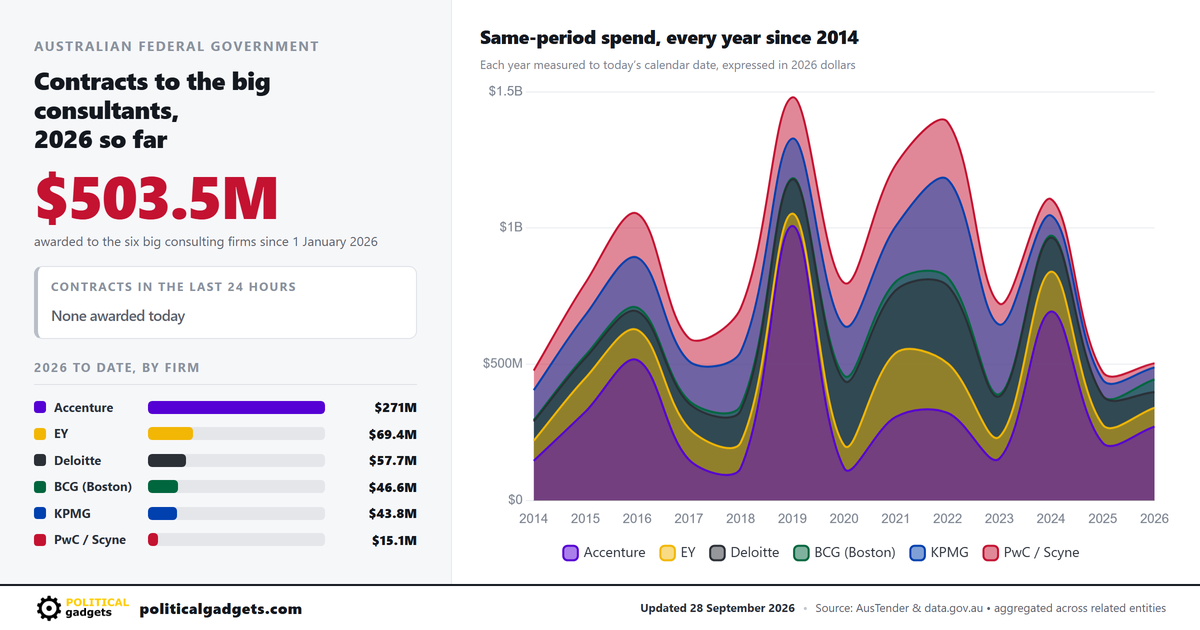This screenshot has width=1200, height=630.
Task: Click the green BCG (Boston) swatch in firm list
Action: (40, 487)
